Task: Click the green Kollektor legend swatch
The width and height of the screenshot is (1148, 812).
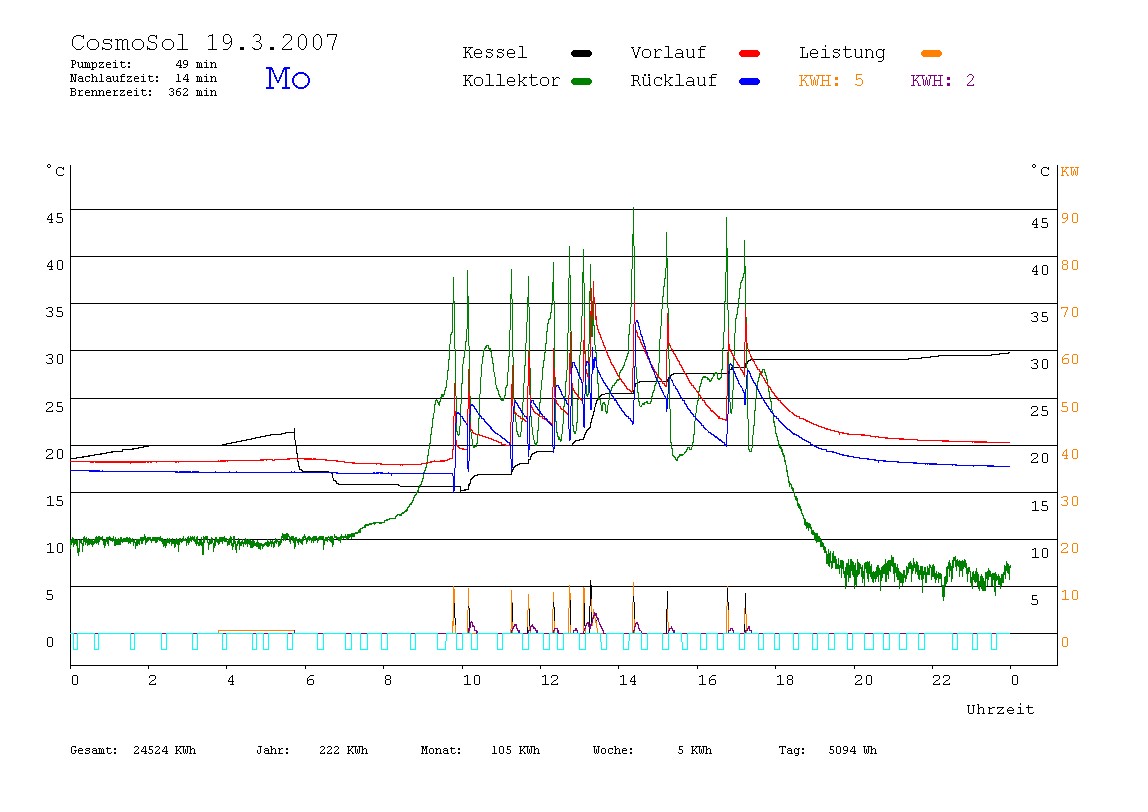Action: click(581, 81)
